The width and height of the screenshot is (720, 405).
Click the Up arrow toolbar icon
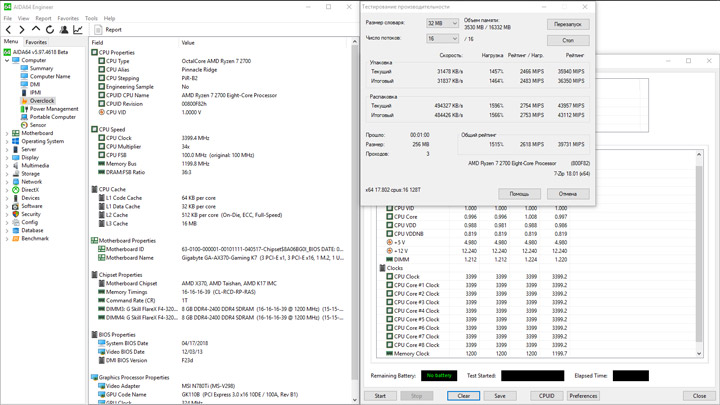35,29
